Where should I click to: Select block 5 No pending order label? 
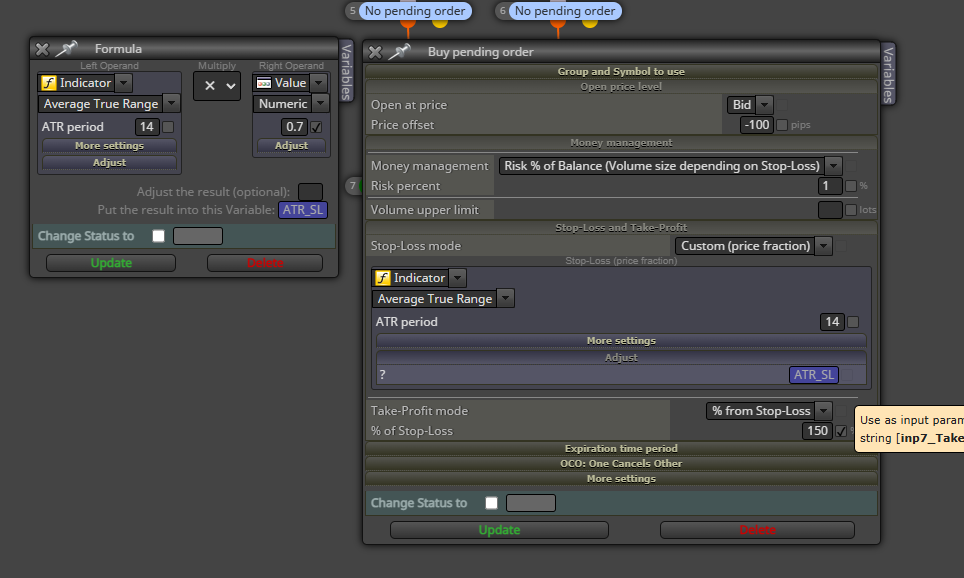point(415,11)
